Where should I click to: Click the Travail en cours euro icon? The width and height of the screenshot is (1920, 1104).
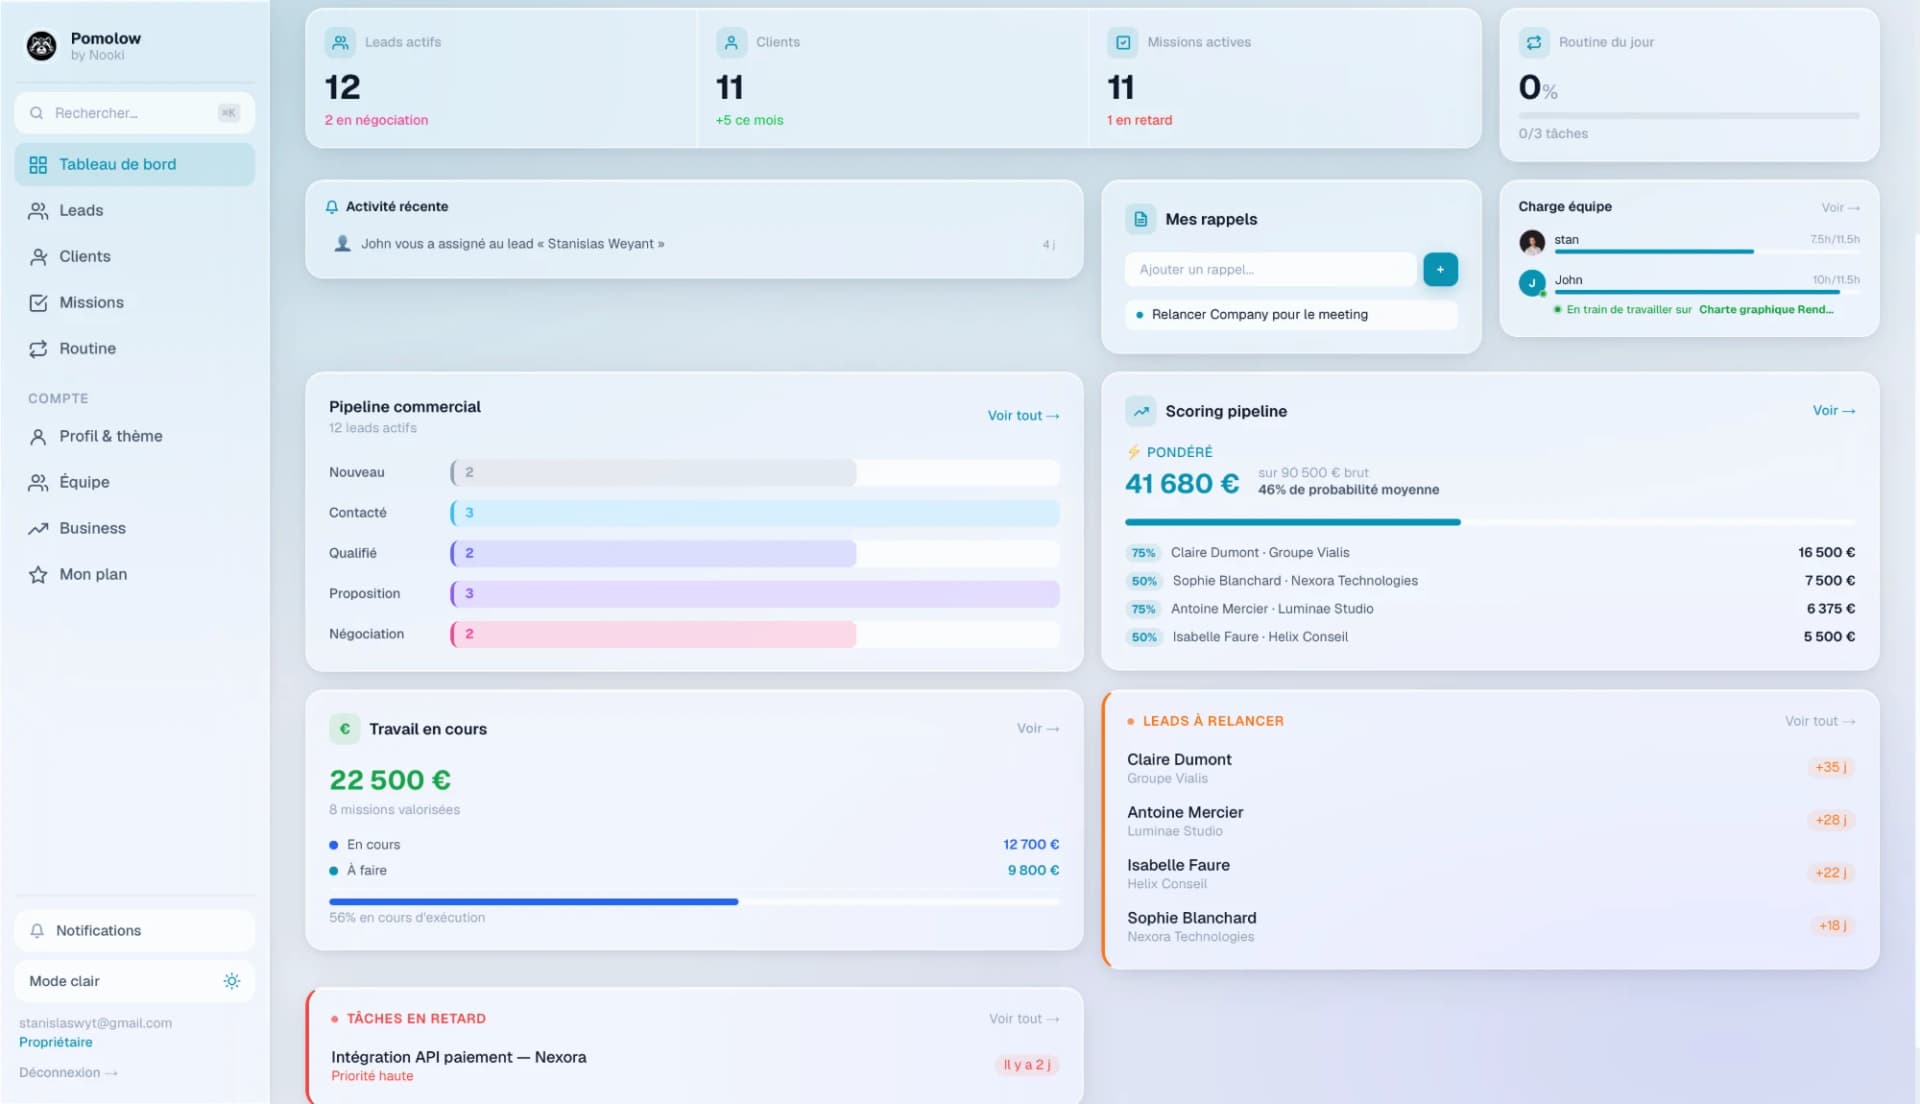[x=344, y=729]
